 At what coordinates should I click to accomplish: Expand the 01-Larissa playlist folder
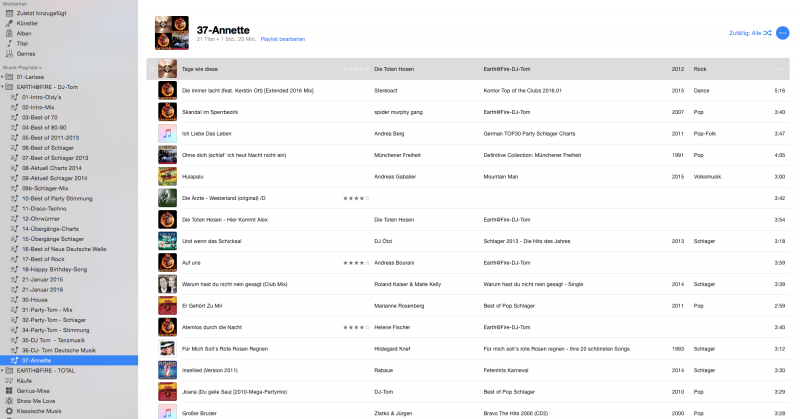coord(2,77)
